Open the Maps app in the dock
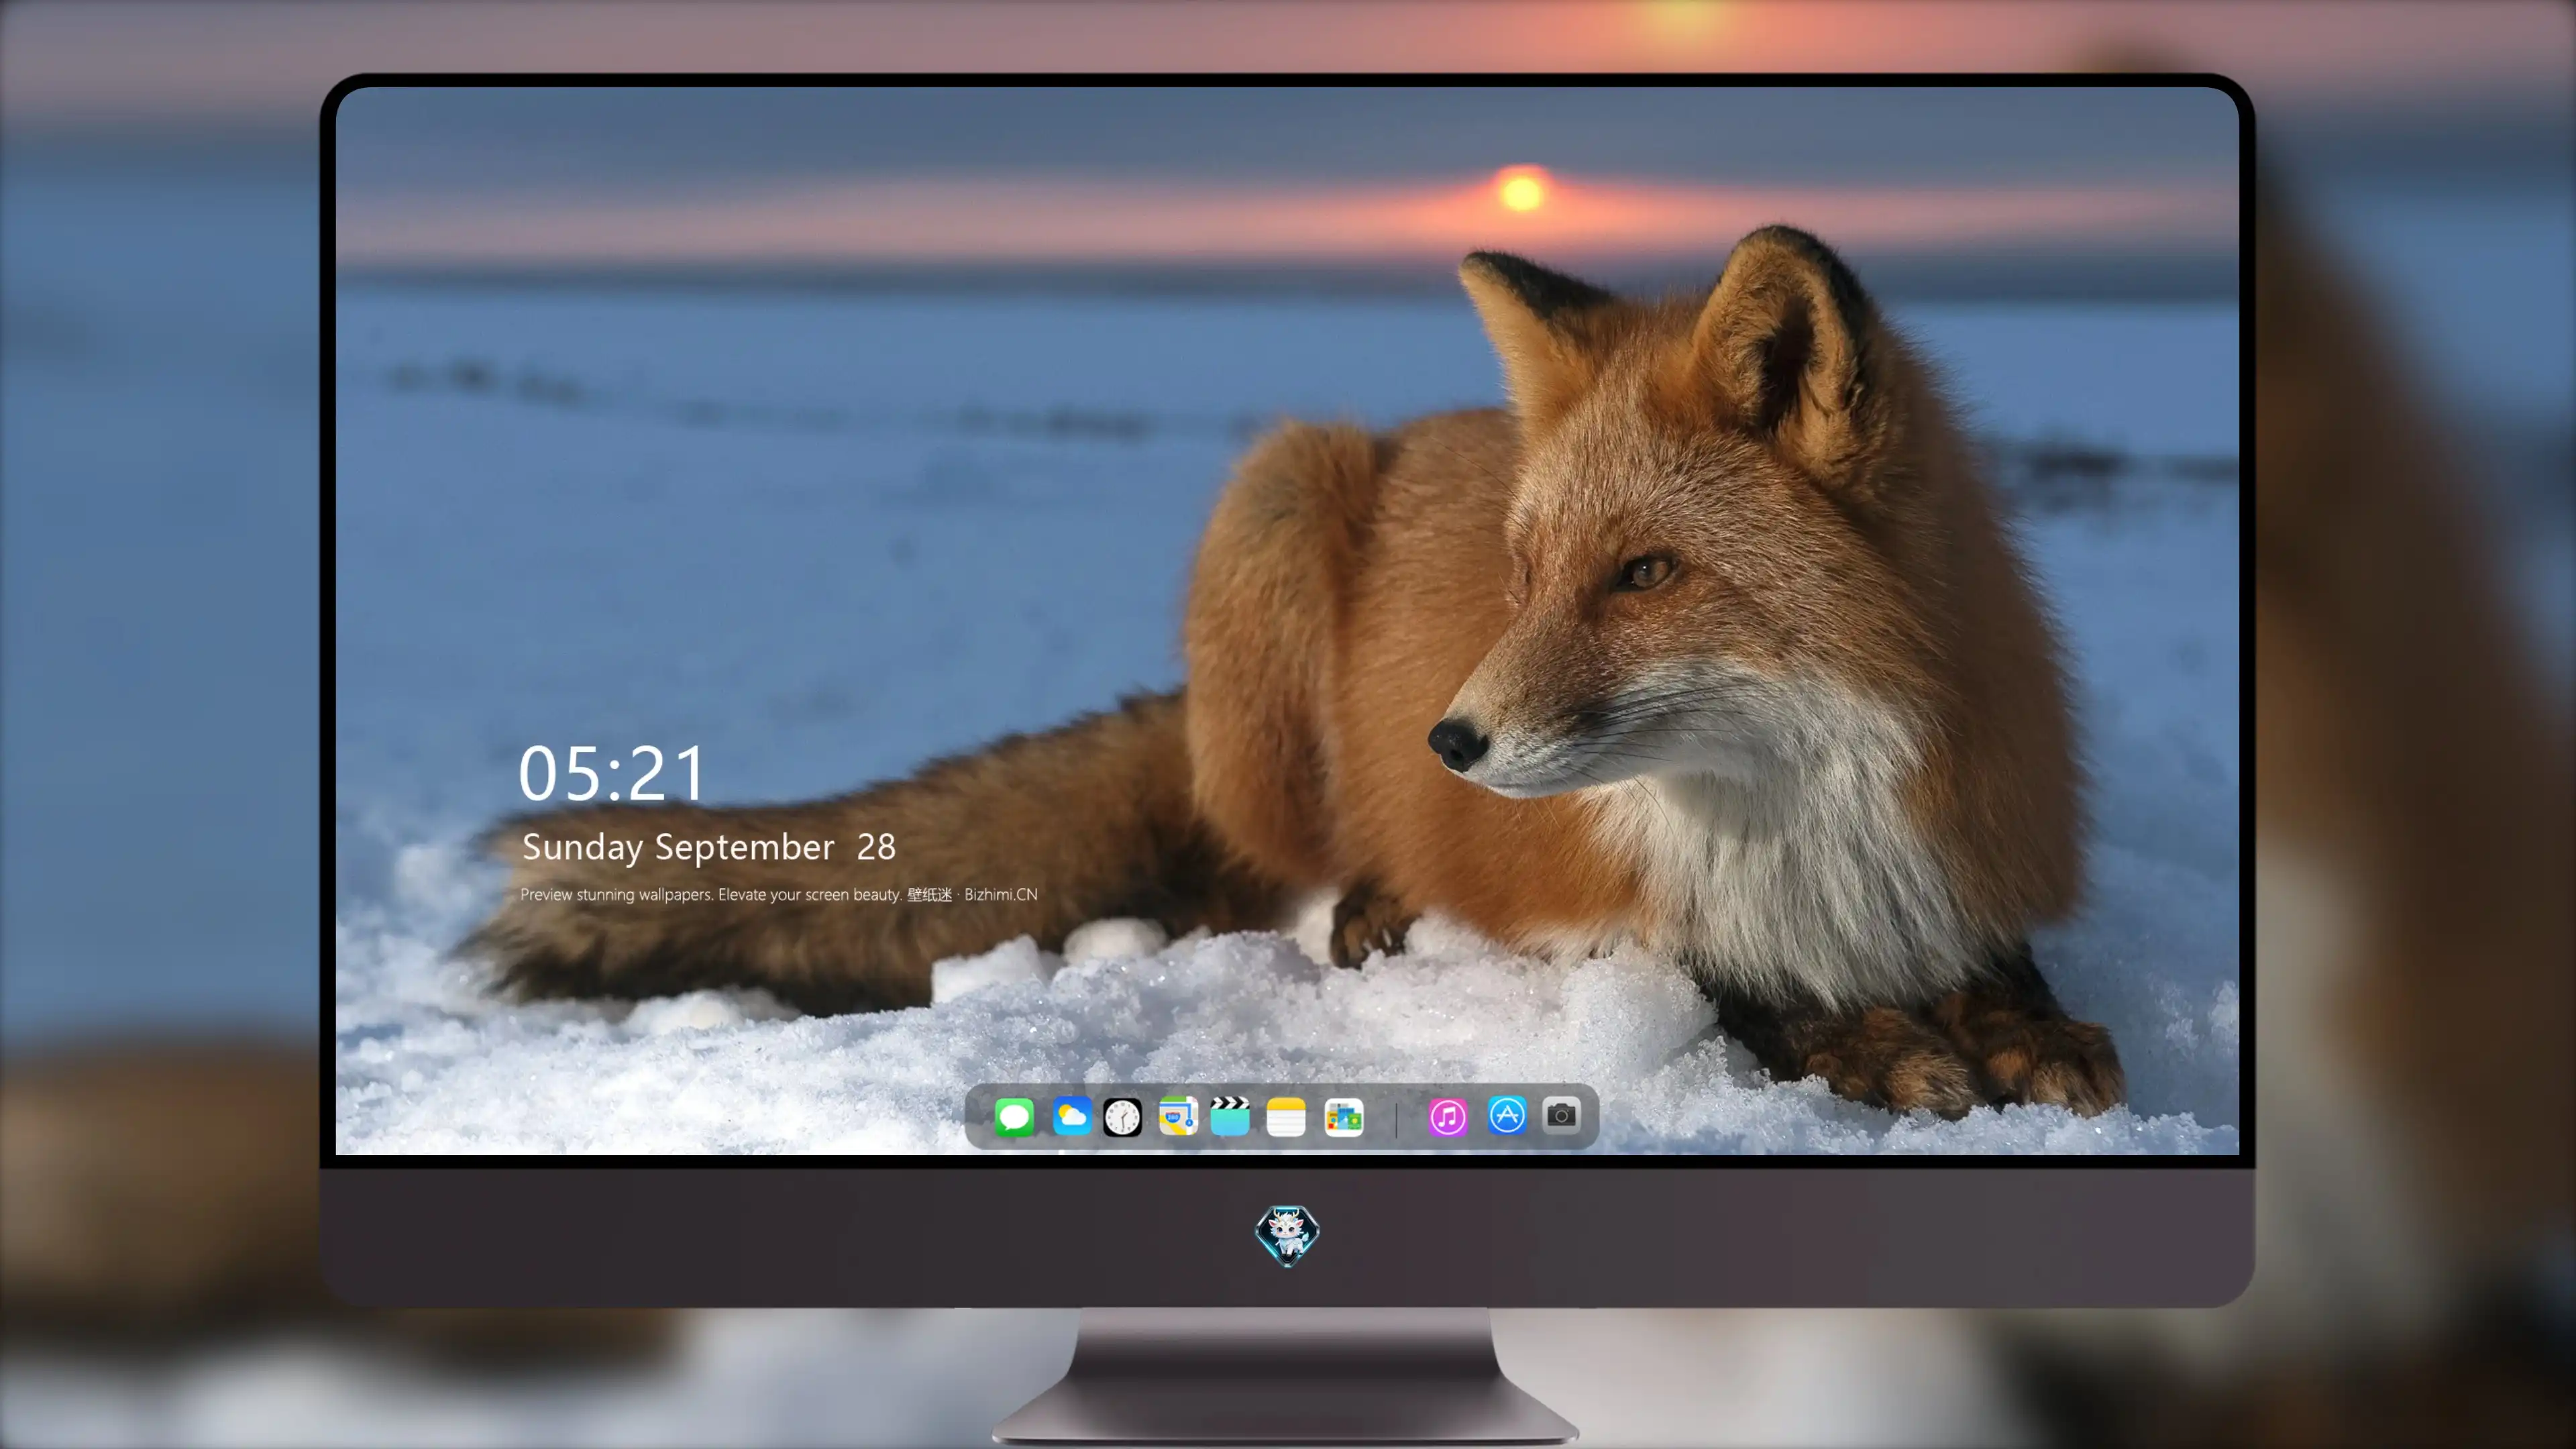Image resolution: width=2576 pixels, height=1449 pixels. click(x=1178, y=1116)
